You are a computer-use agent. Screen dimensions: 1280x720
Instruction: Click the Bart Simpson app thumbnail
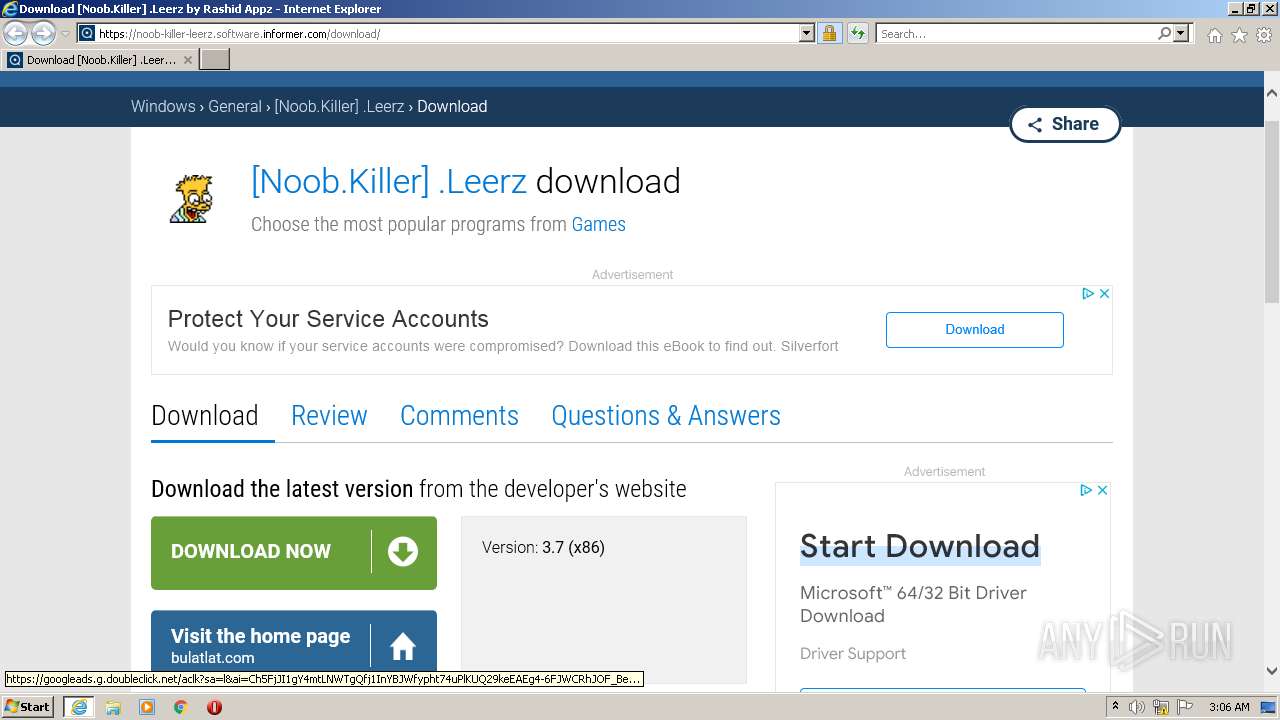pos(190,198)
